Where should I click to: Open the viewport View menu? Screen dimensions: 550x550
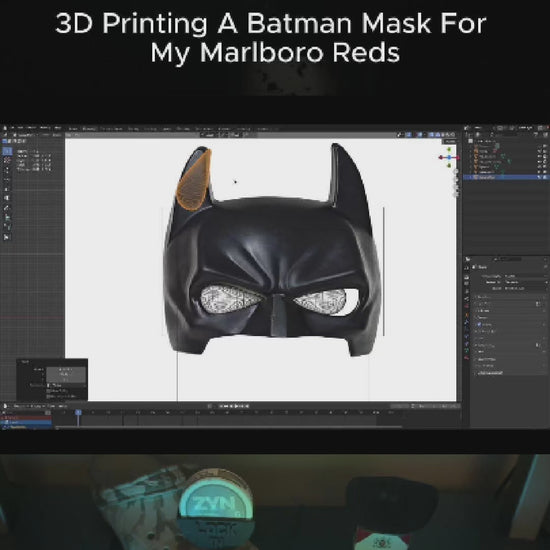point(46,135)
